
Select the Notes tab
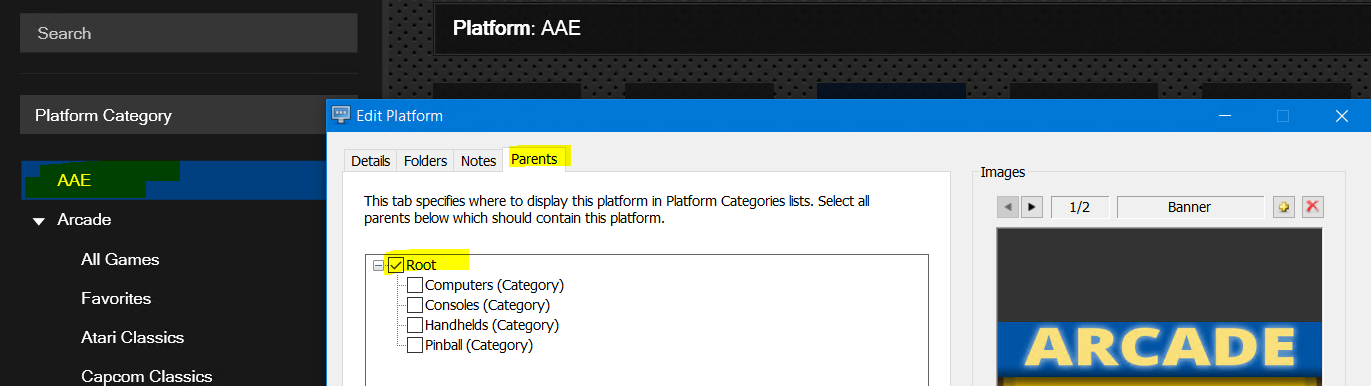click(x=478, y=161)
